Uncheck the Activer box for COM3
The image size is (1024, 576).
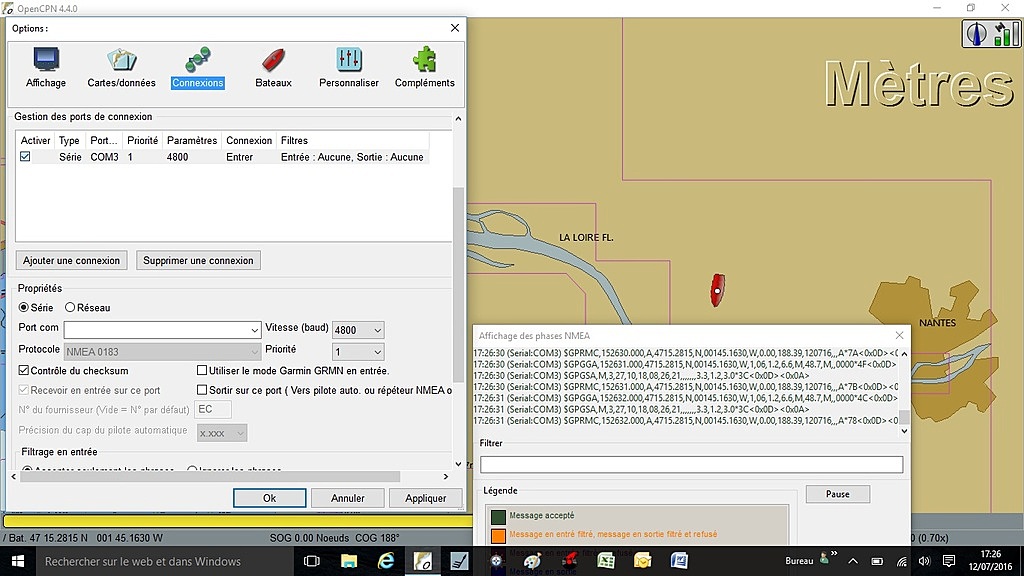pyautogui.click(x=25, y=157)
